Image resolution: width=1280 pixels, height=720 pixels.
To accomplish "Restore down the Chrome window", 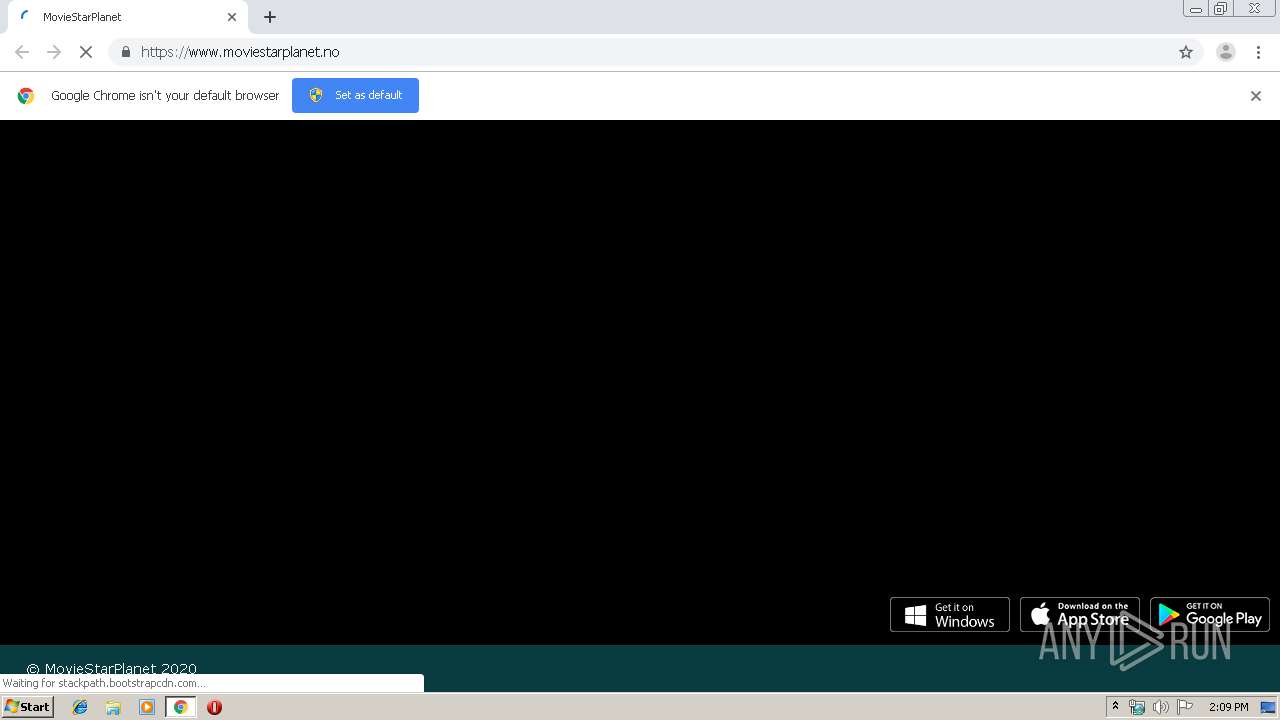I will pos(1221,9).
